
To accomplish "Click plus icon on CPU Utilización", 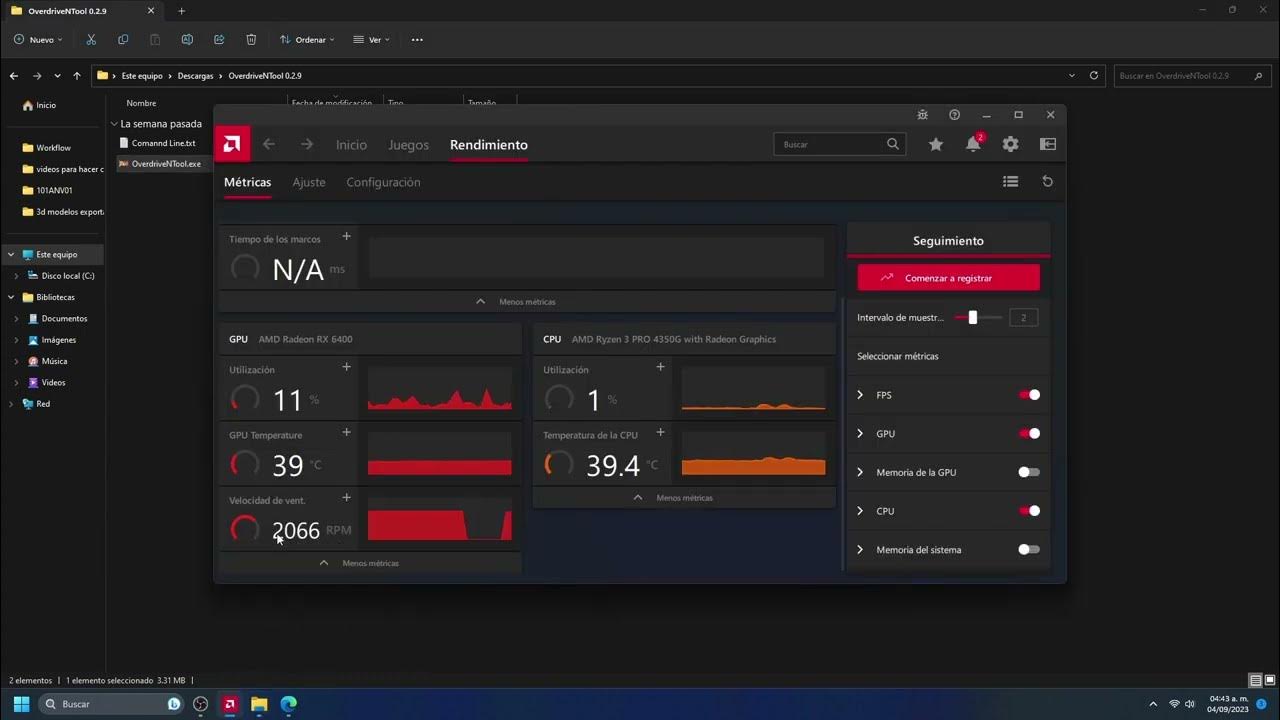I will [660, 367].
